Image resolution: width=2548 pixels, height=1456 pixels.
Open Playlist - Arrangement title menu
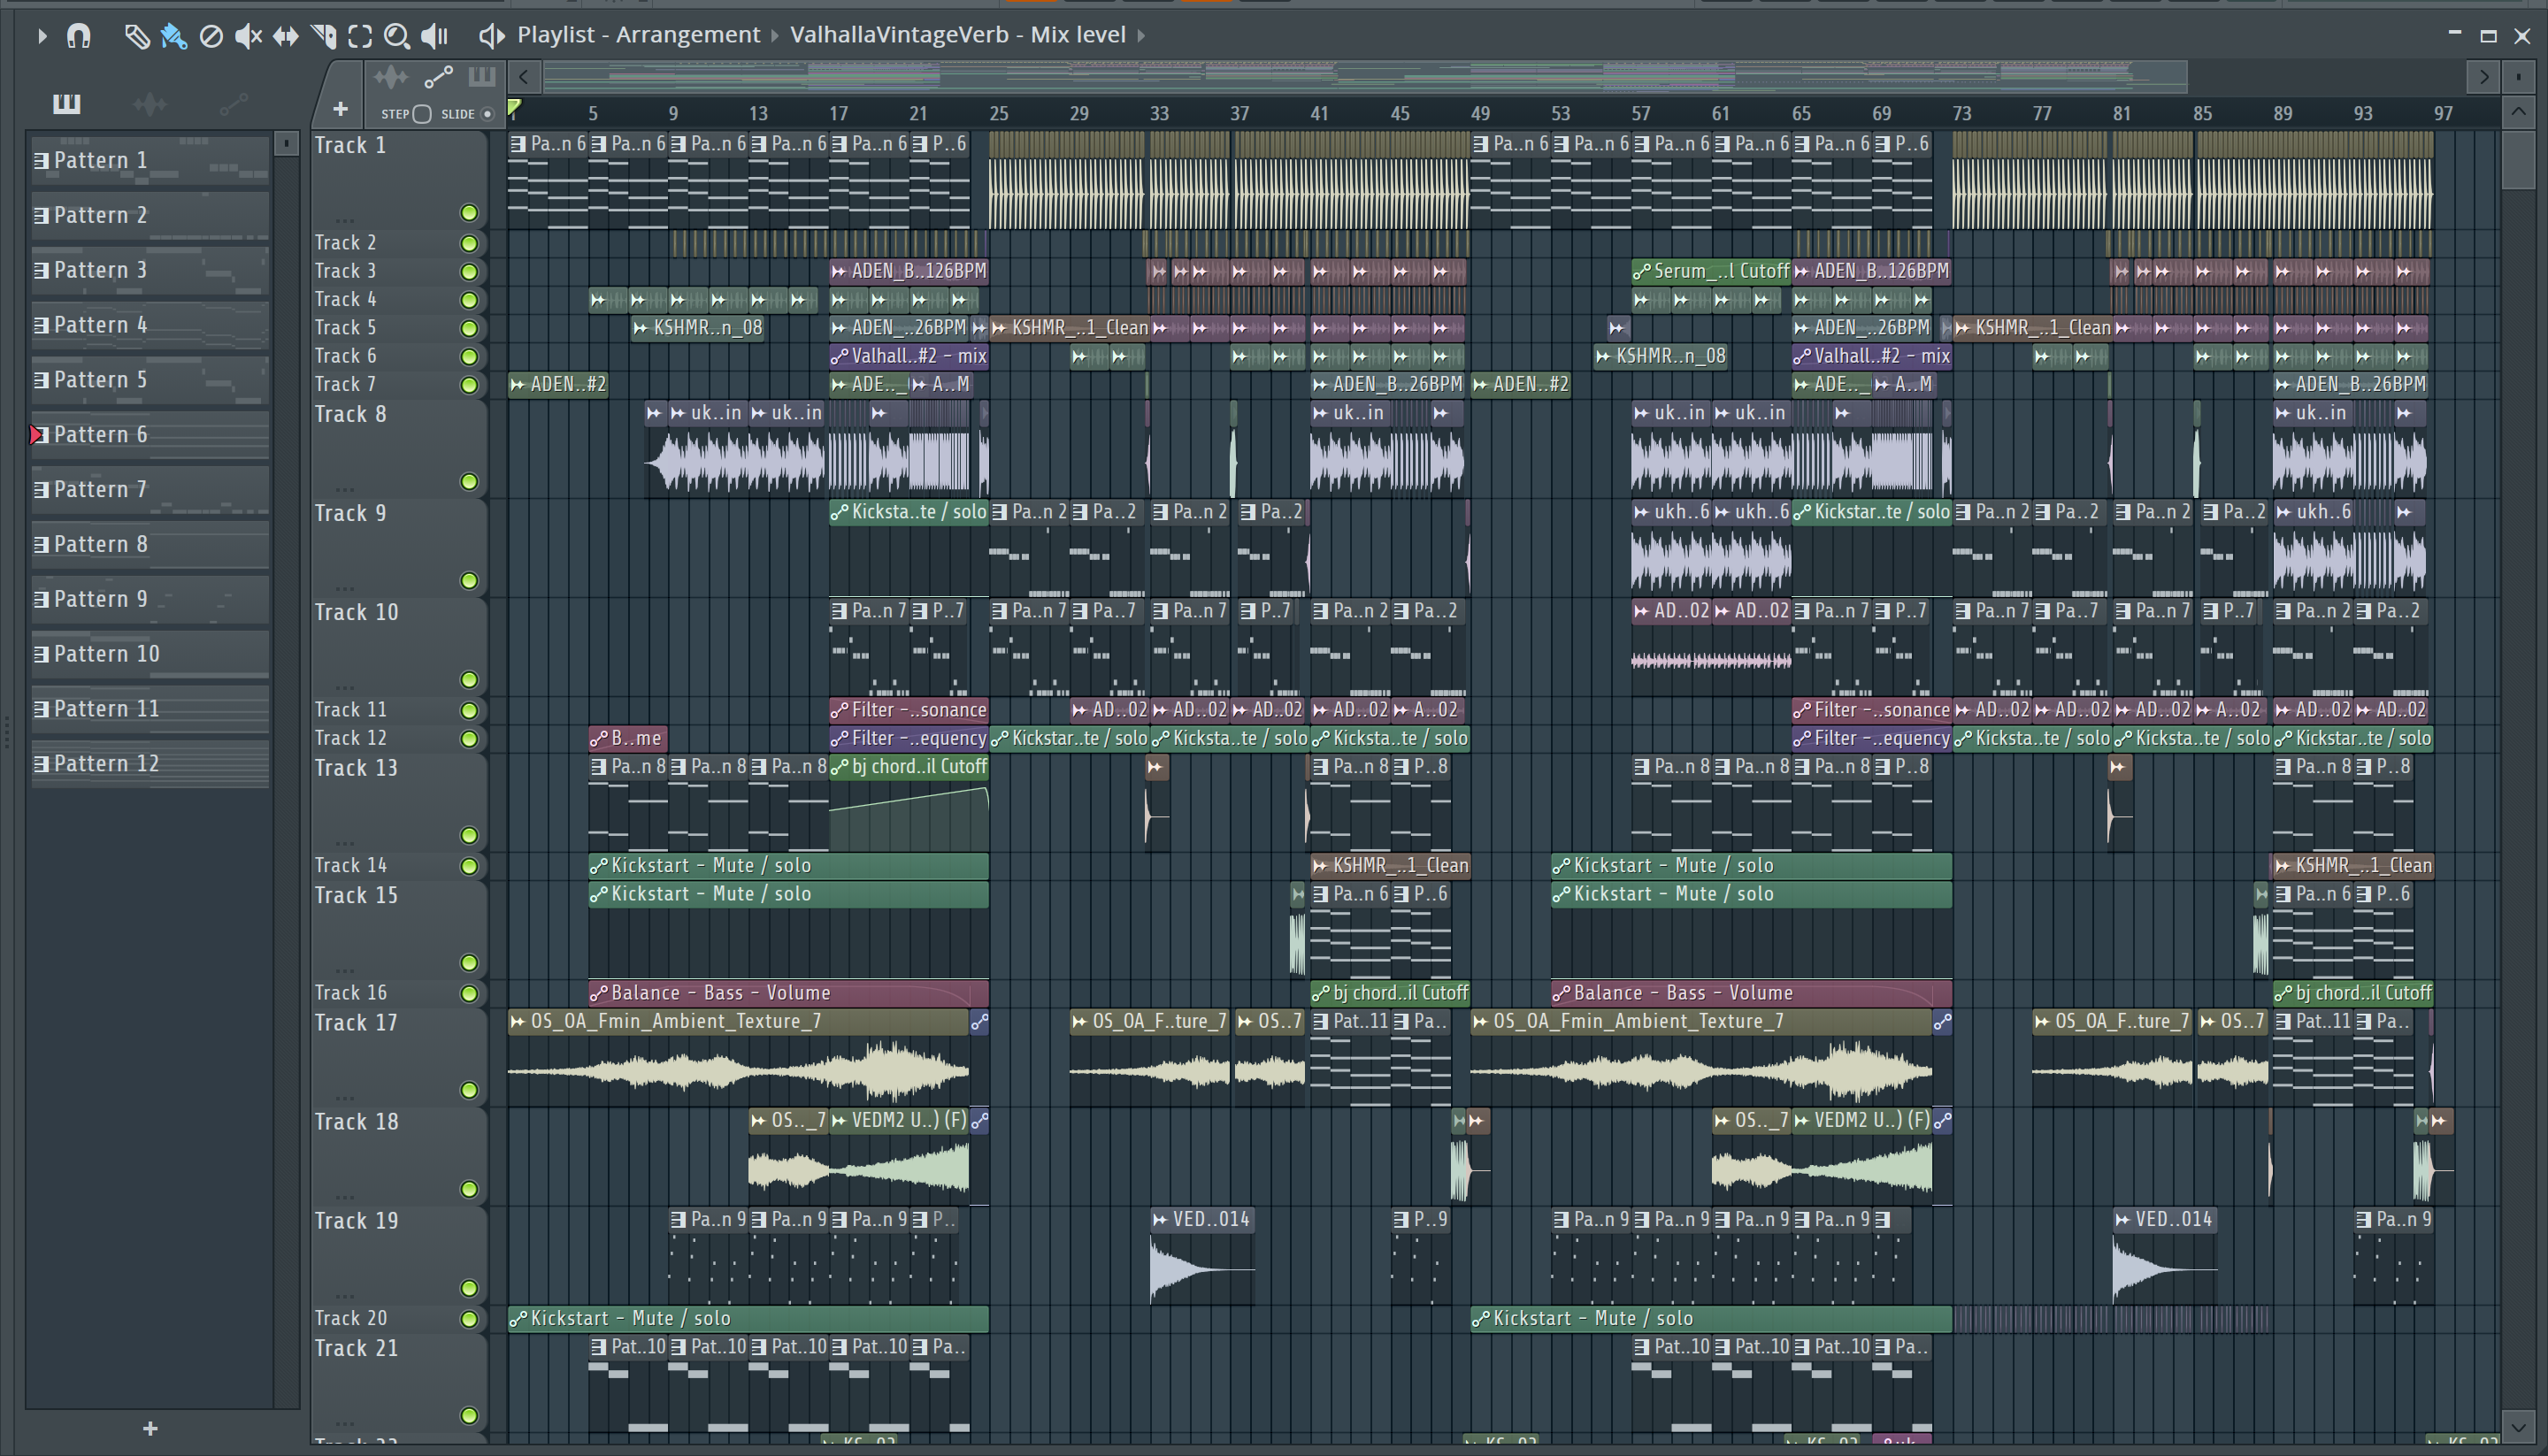[x=638, y=35]
